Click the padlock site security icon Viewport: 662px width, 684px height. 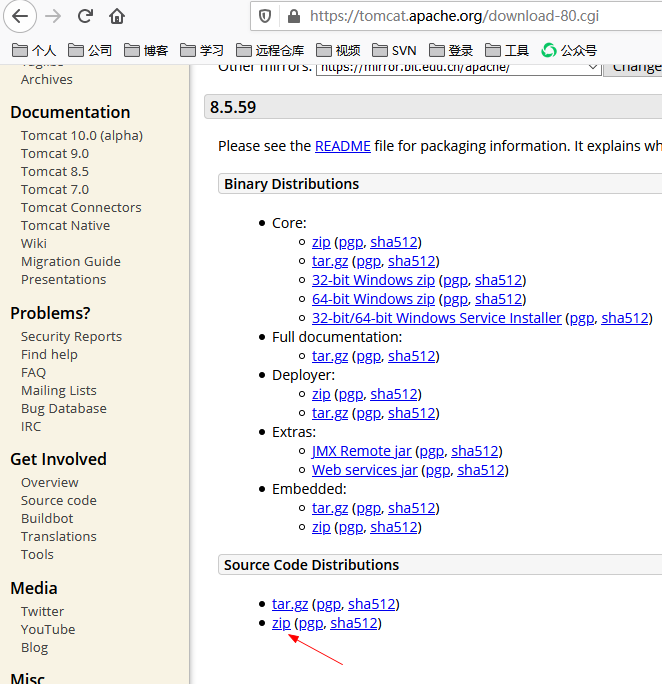point(293,16)
